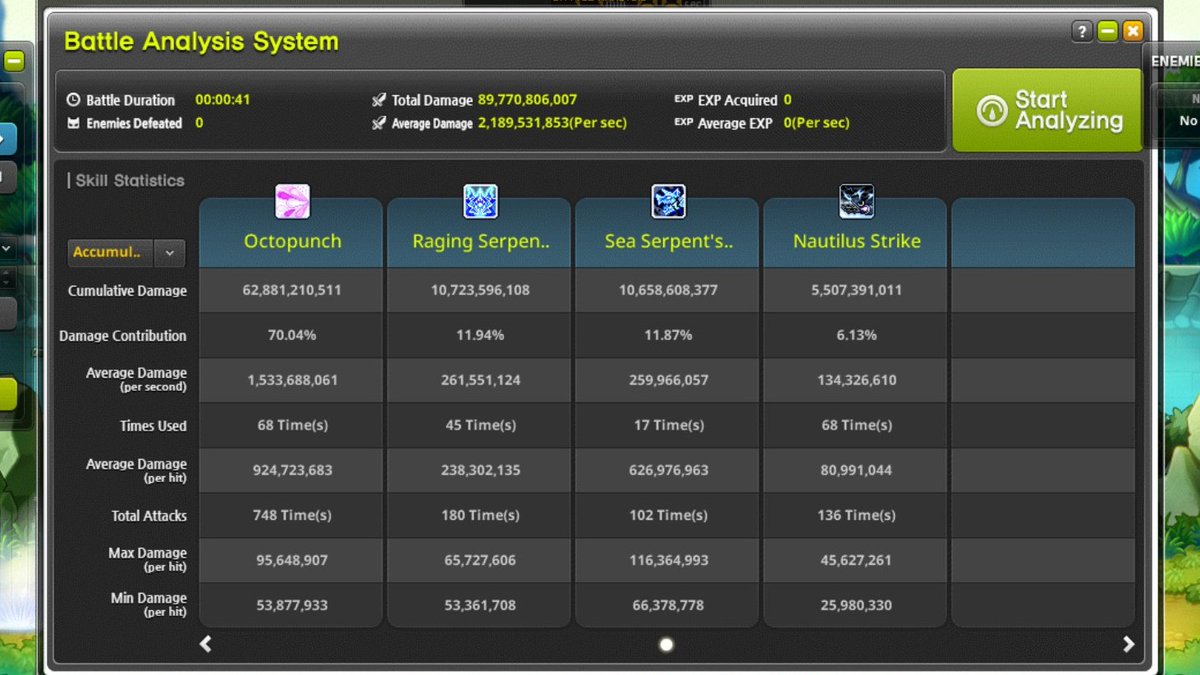Click the 5,507,391,011 cumulative damage cell
Image resolution: width=1200 pixels, height=675 pixels.
click(x=855, y=290)
